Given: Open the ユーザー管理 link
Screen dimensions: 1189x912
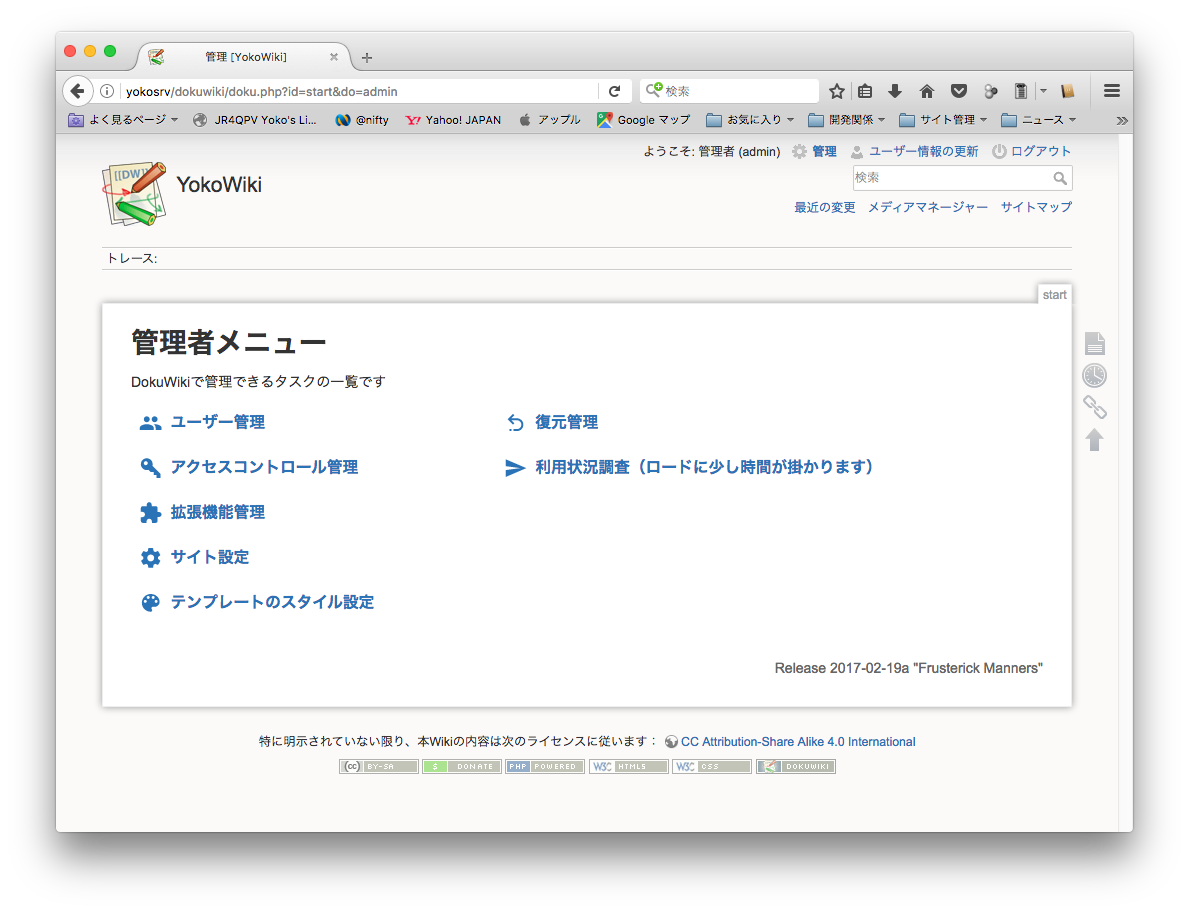Looking at the screenshot, I should (218, 422).
